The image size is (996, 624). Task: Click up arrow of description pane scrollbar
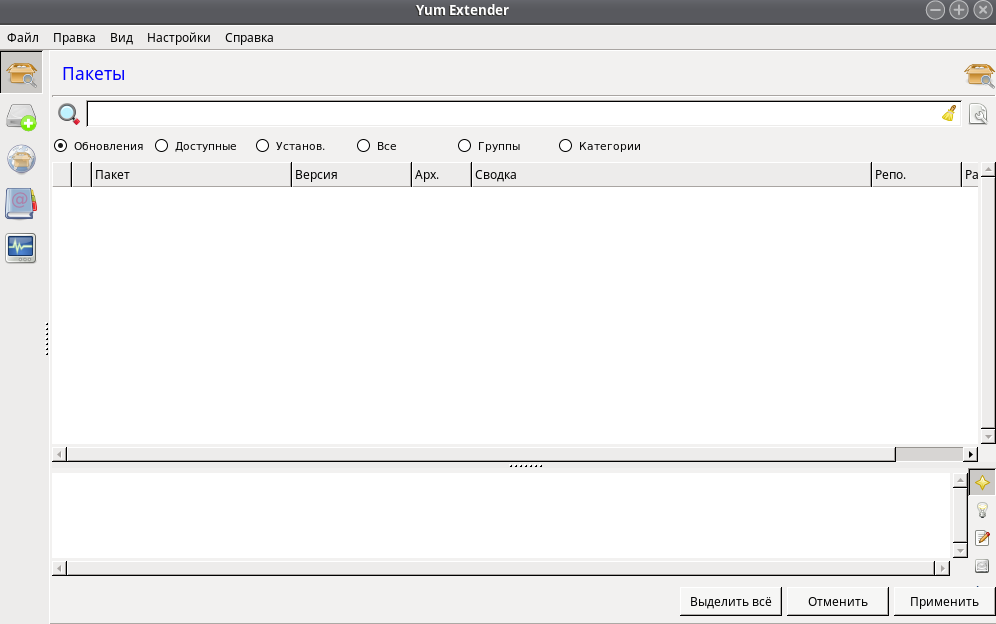pyautogui.click(x=960, y=481)
